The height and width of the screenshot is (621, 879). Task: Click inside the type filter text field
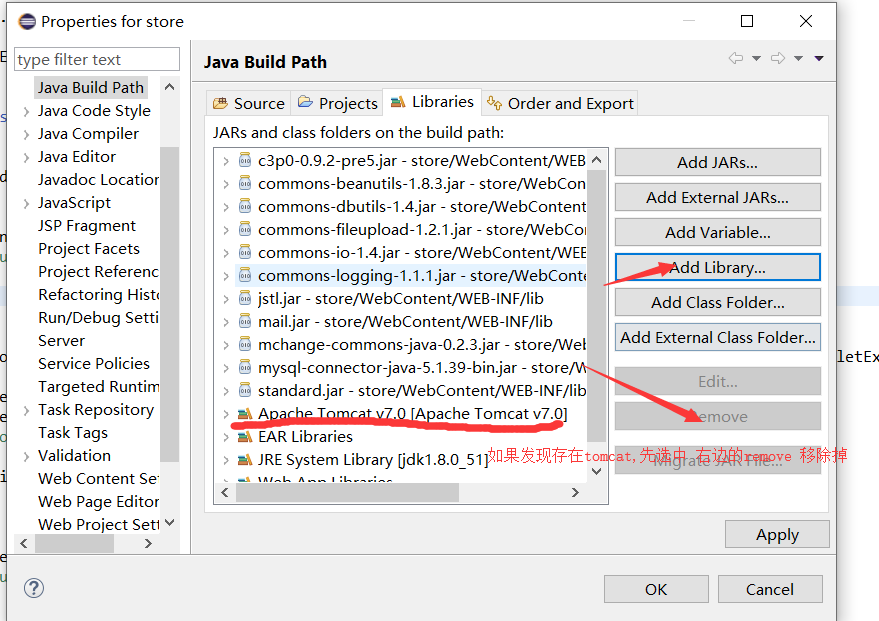(x=96, y=59)
